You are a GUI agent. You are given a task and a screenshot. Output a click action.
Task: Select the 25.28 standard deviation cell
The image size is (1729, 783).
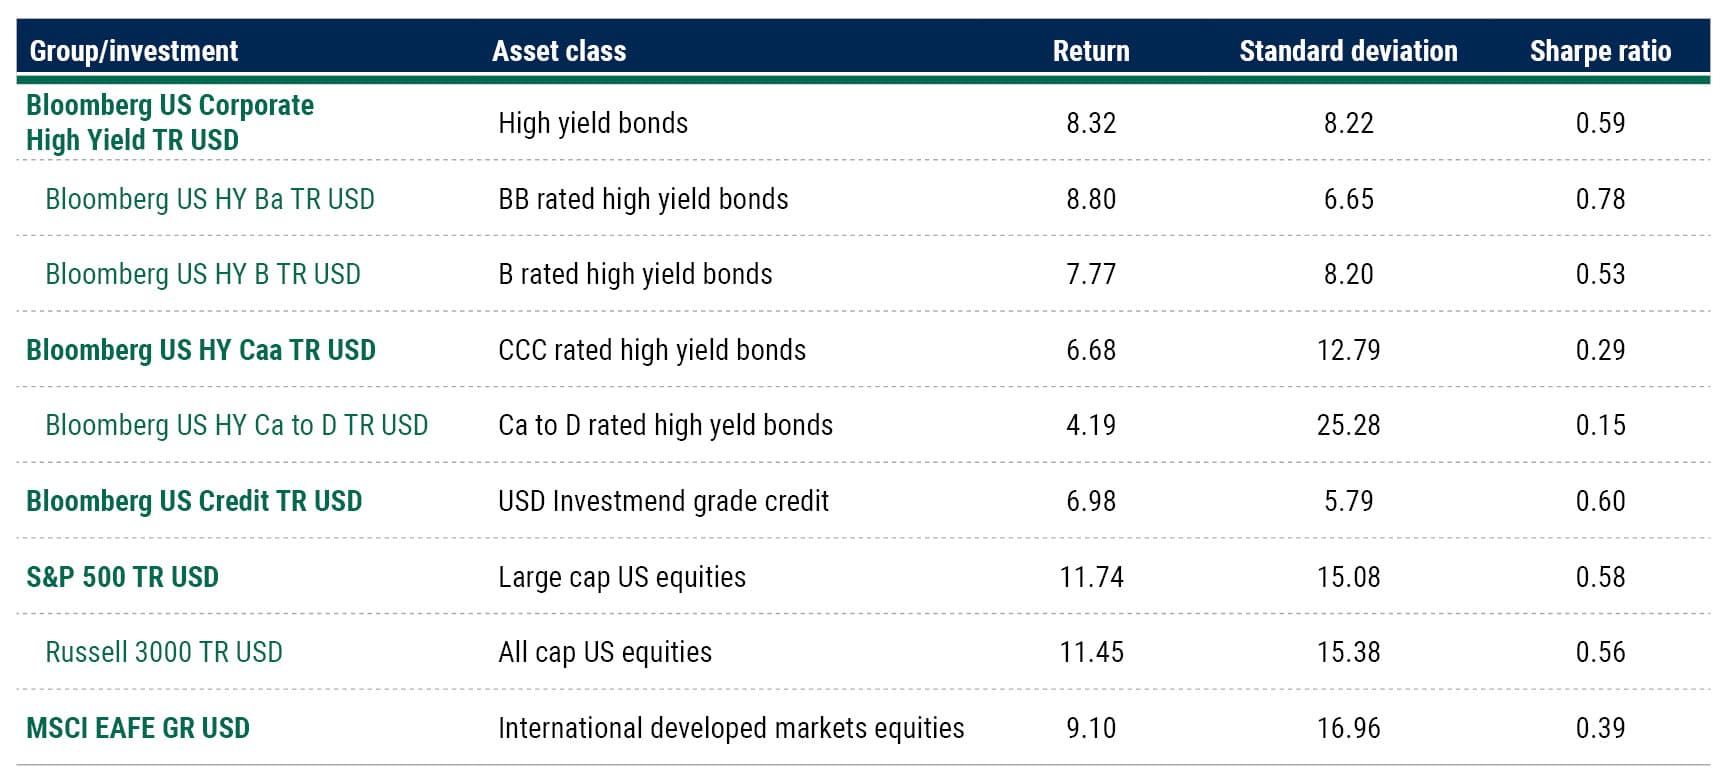[x=1348, y=425]
